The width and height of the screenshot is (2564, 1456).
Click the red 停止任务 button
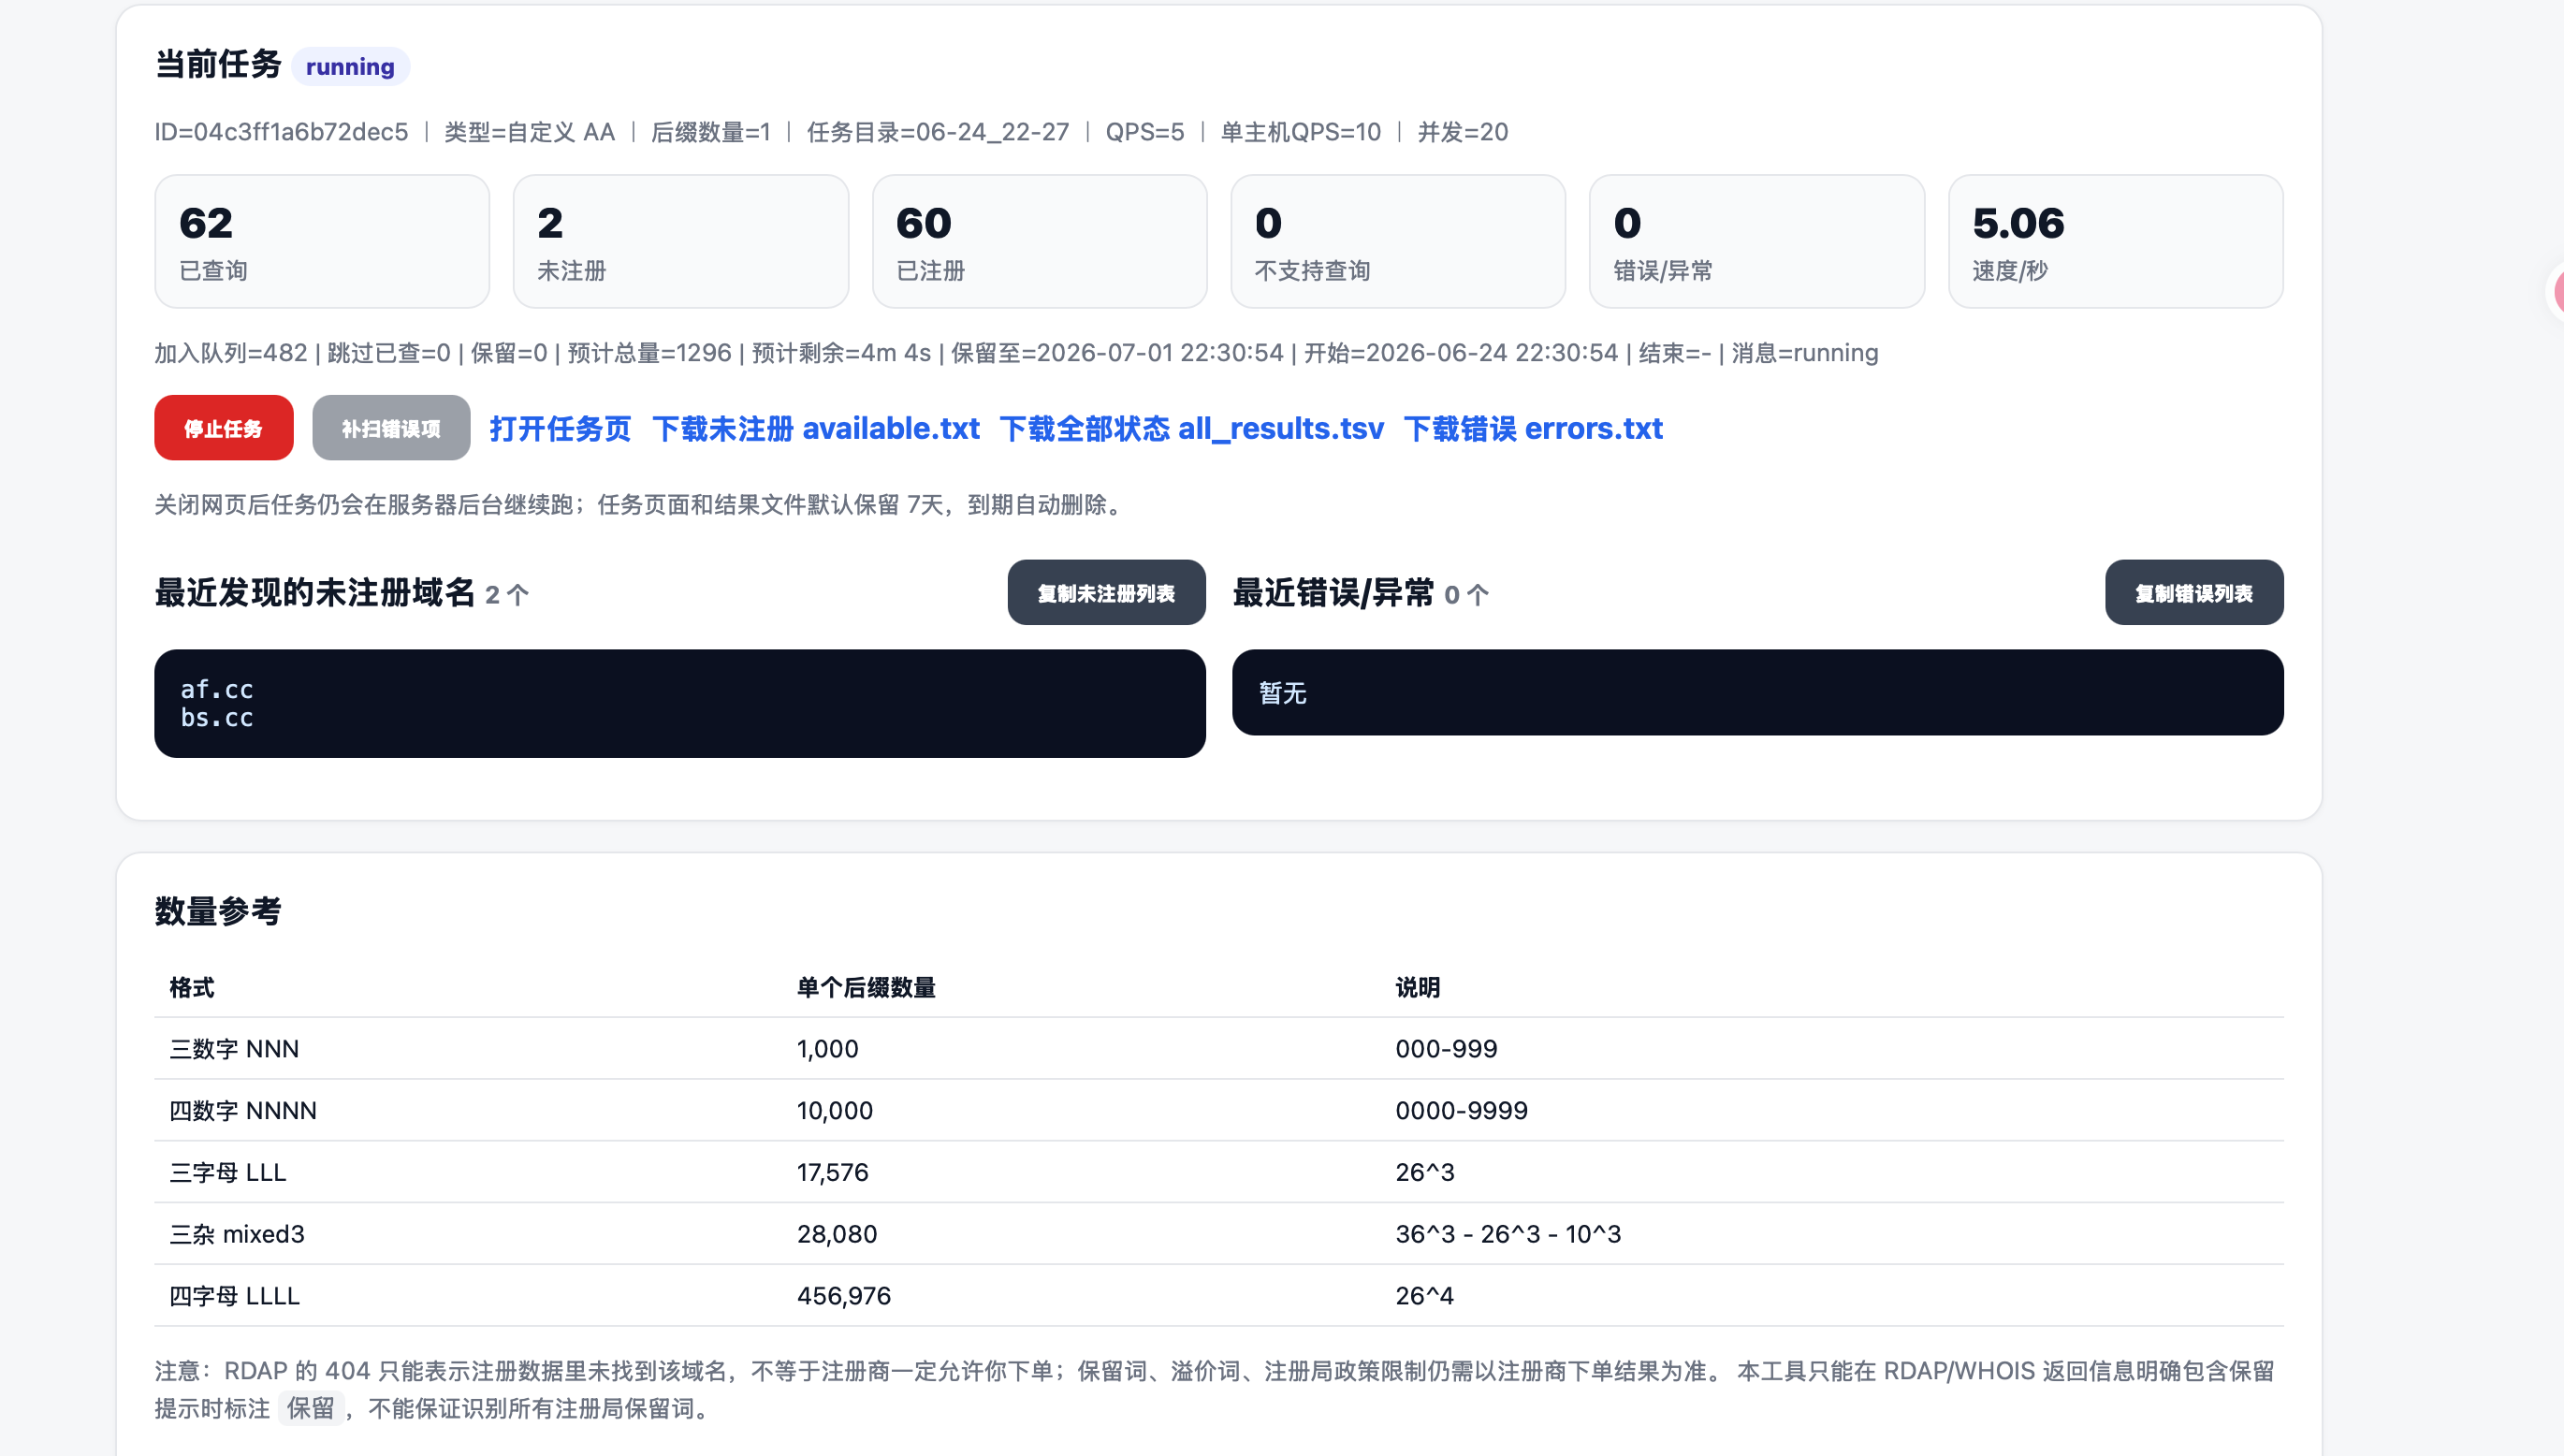223,428
